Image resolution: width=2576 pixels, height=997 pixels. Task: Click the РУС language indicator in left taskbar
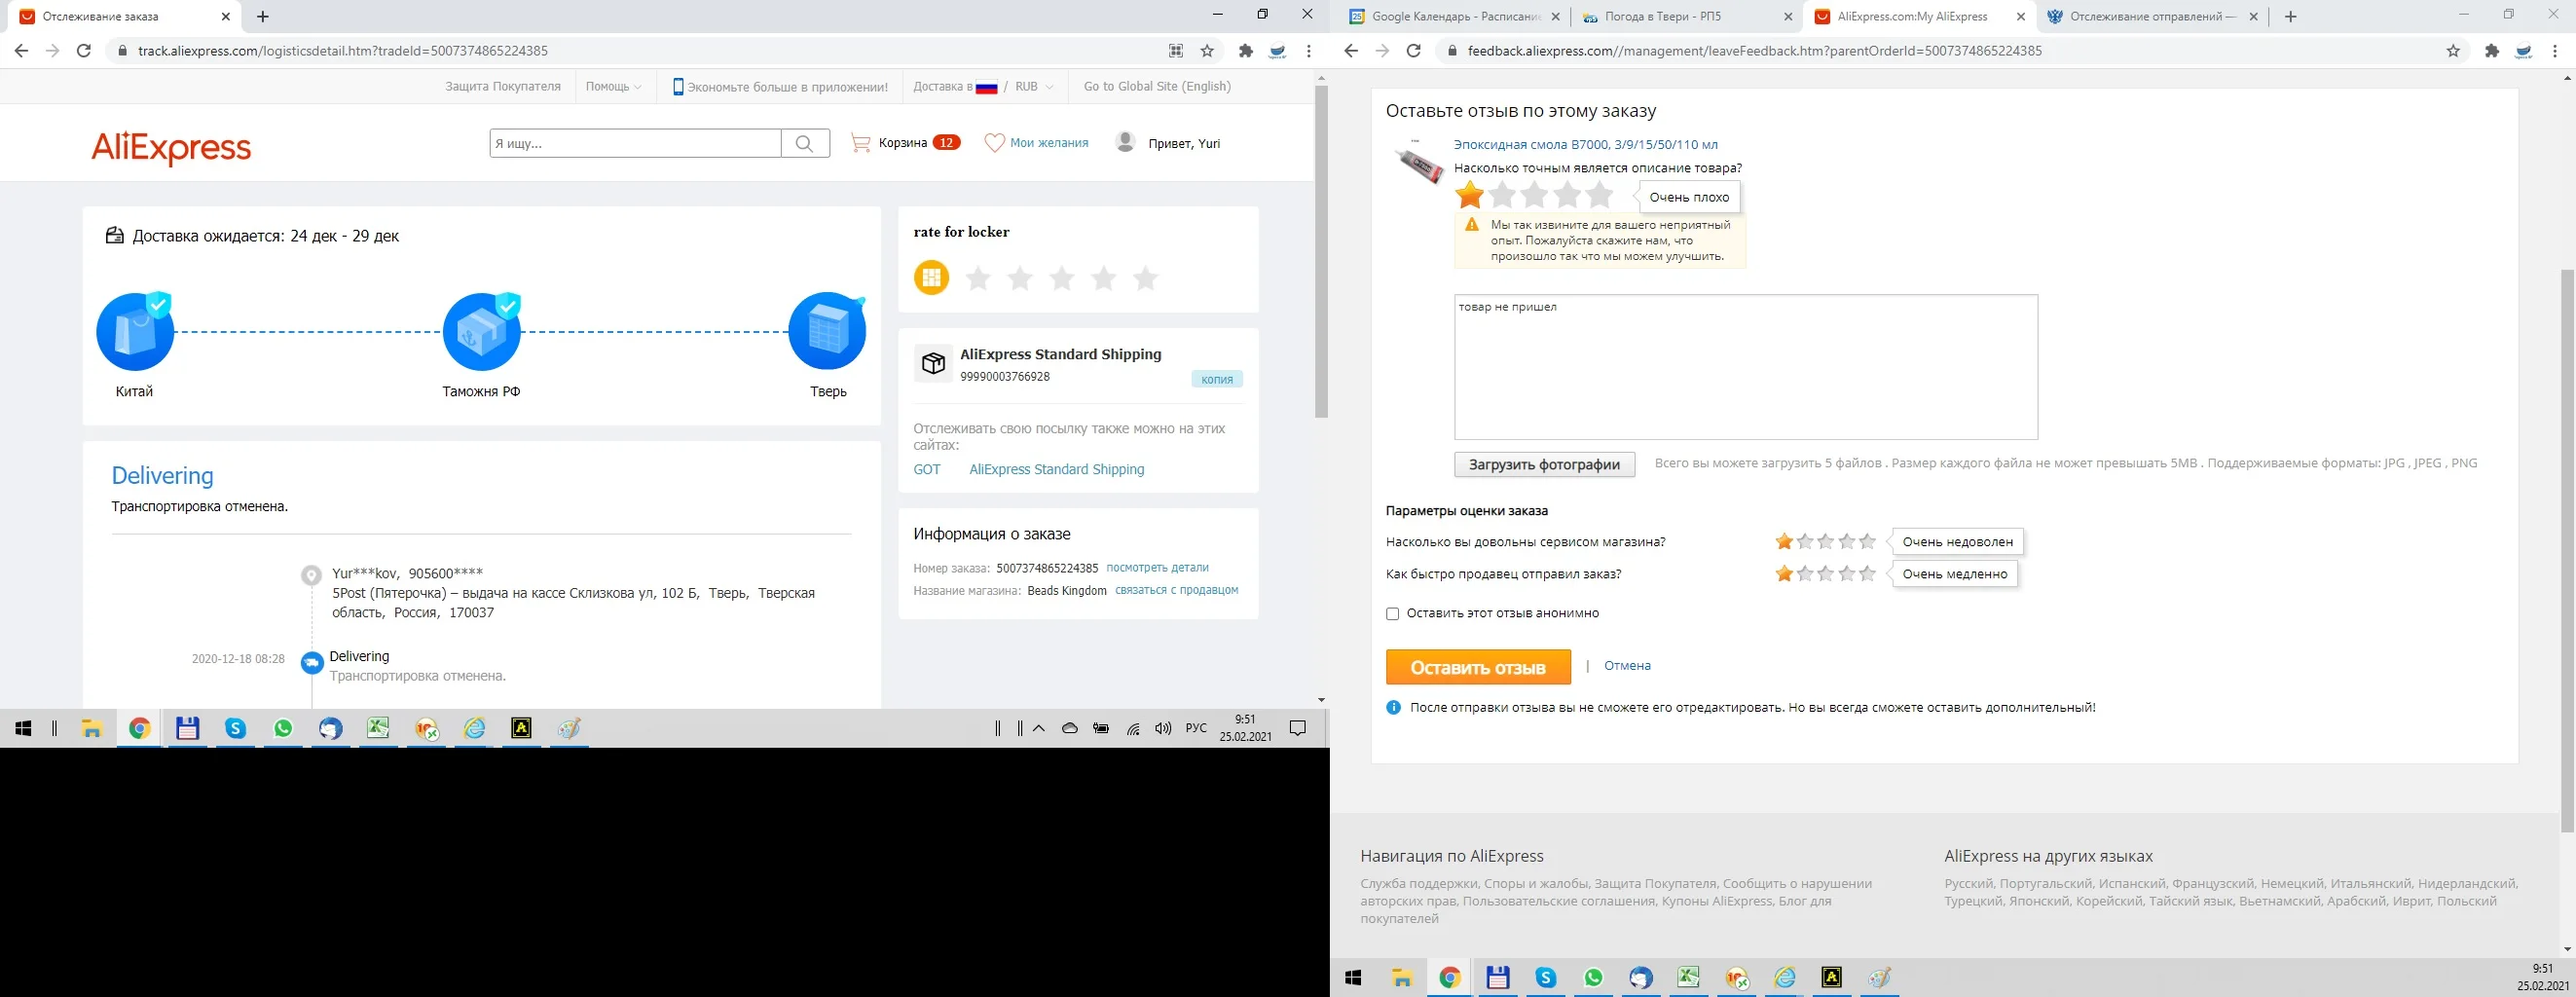point(1196,729)
